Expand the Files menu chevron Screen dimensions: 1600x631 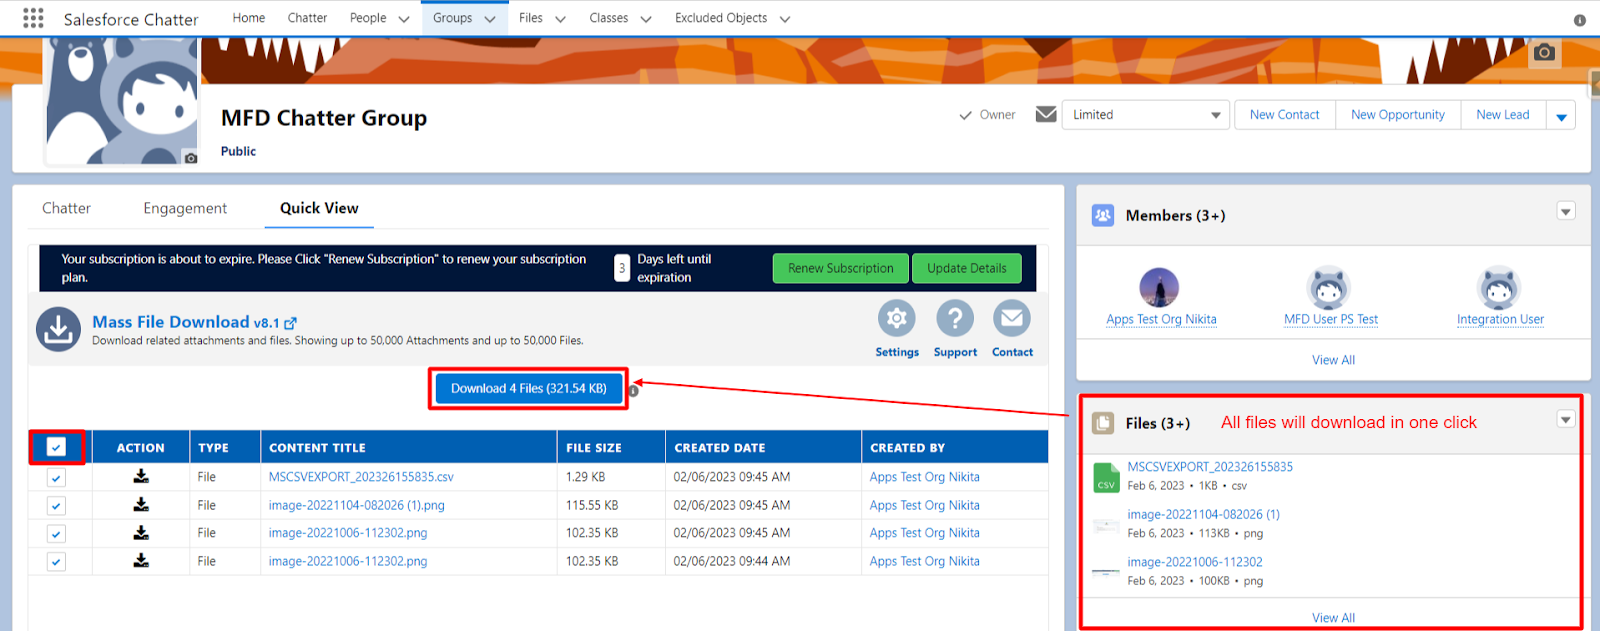[x=560, y=19]
